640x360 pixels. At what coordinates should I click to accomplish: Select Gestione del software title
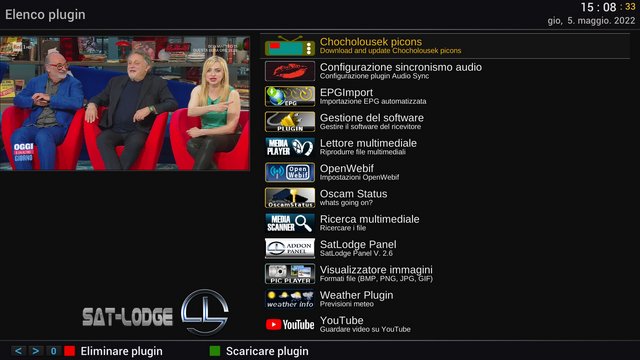371,118
